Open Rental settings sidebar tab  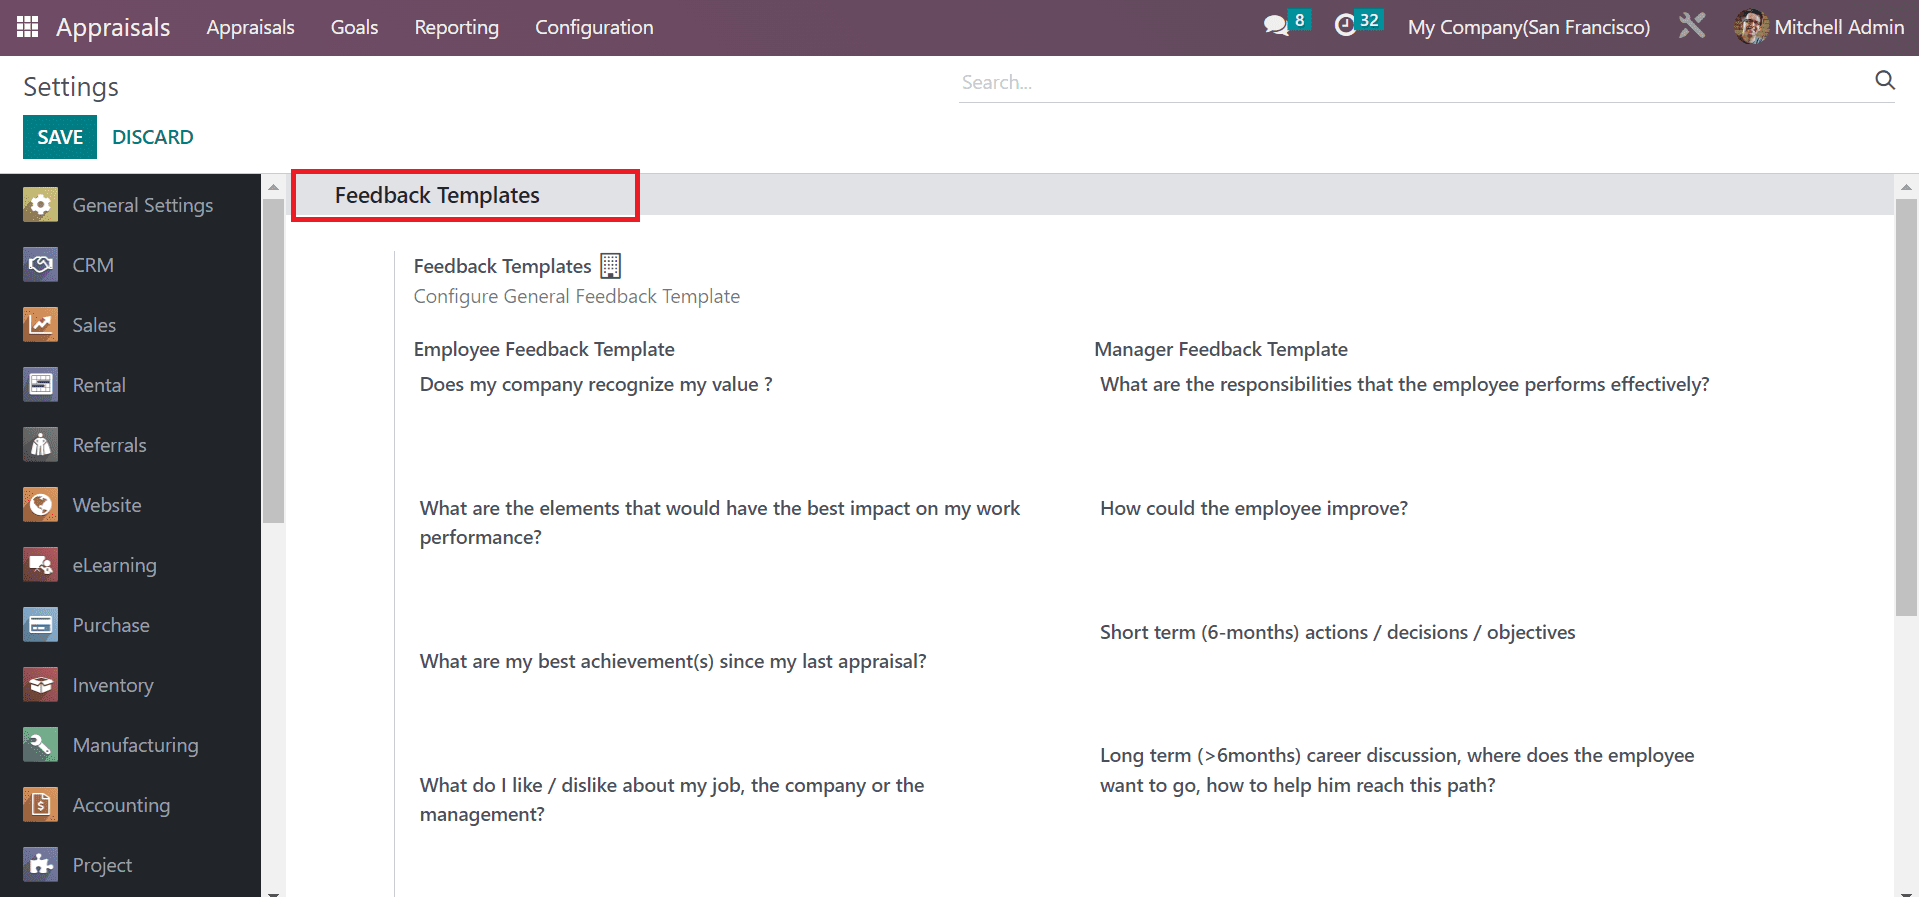pos(131,385)
